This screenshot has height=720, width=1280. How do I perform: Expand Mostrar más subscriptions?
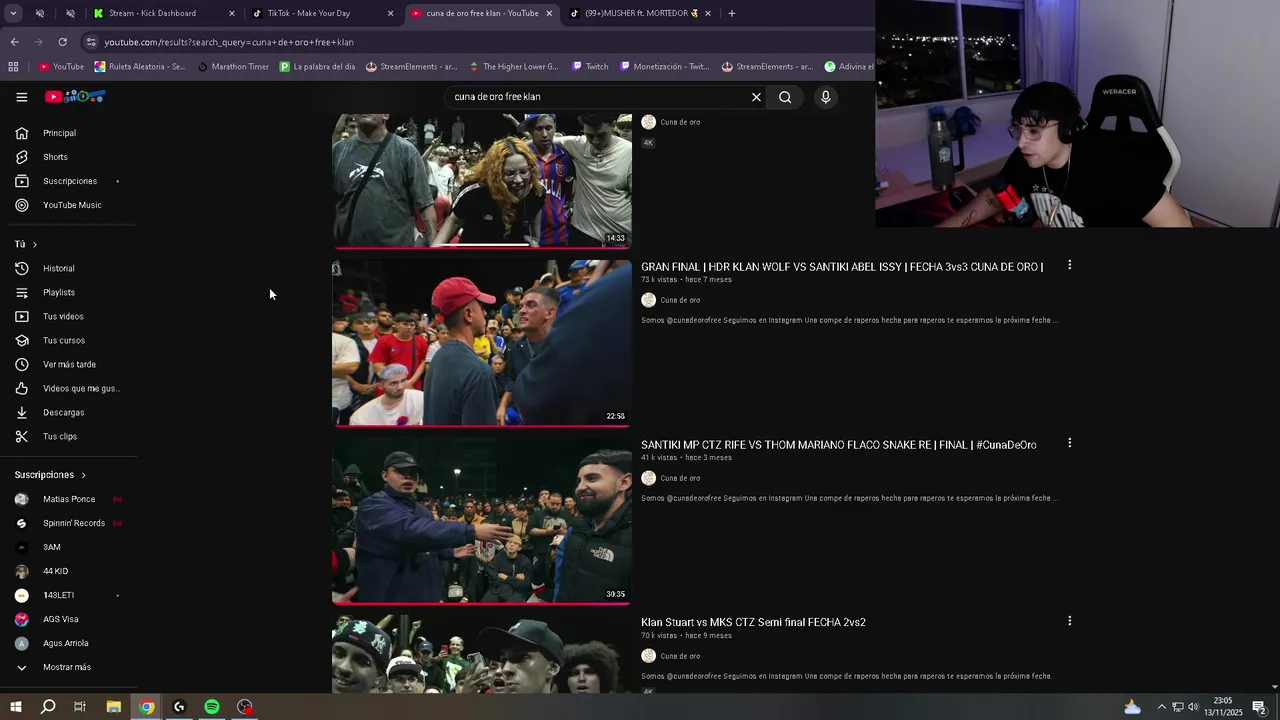(69, 667)
